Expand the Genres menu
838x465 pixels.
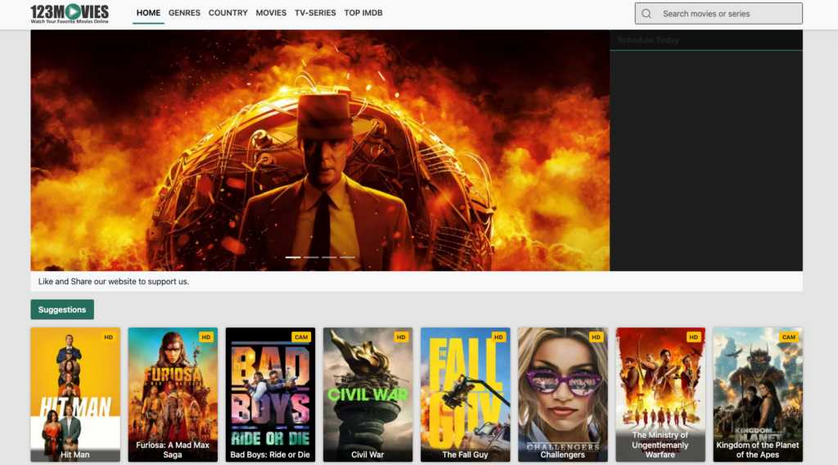[184, 14]
